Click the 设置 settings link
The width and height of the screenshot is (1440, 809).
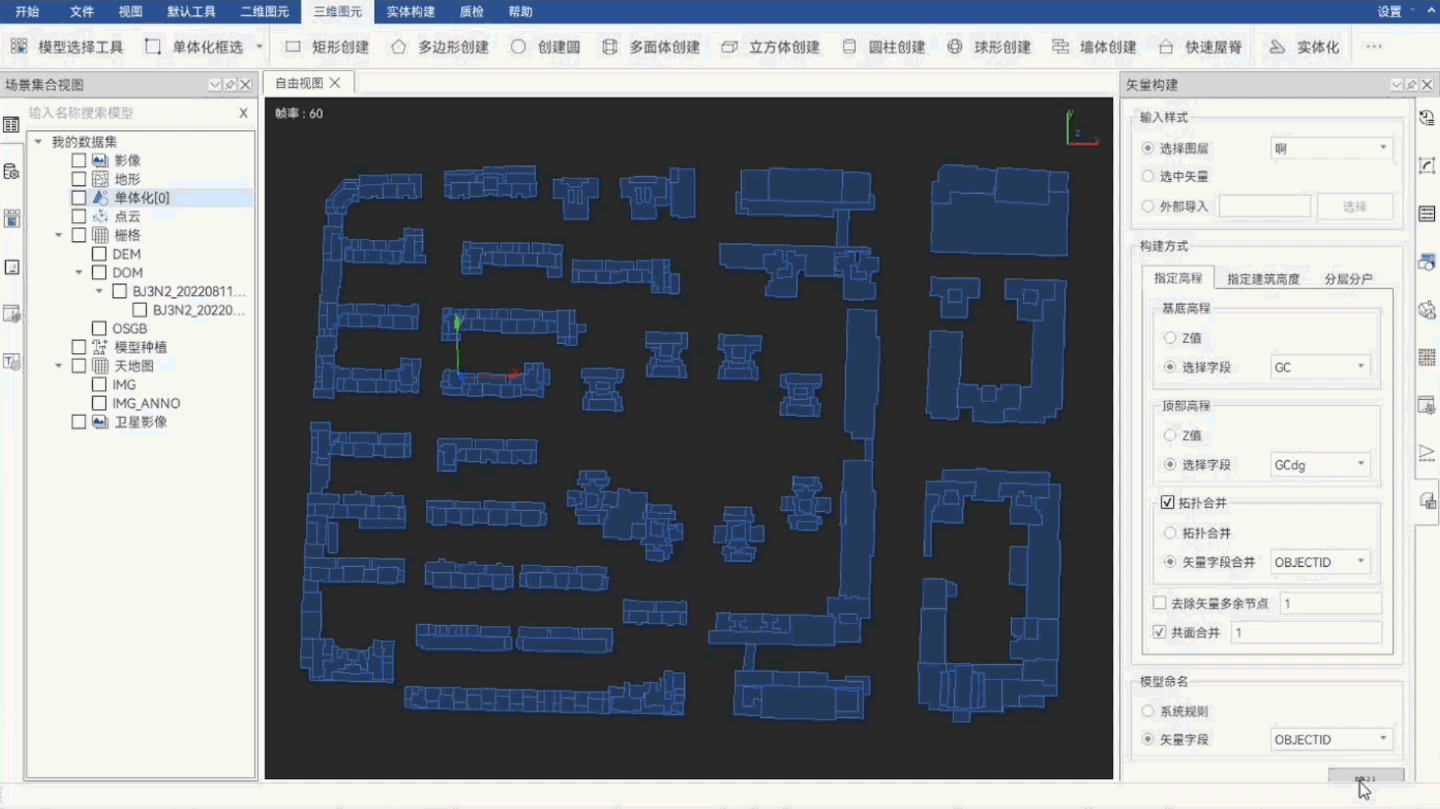tap(1390, 12)
